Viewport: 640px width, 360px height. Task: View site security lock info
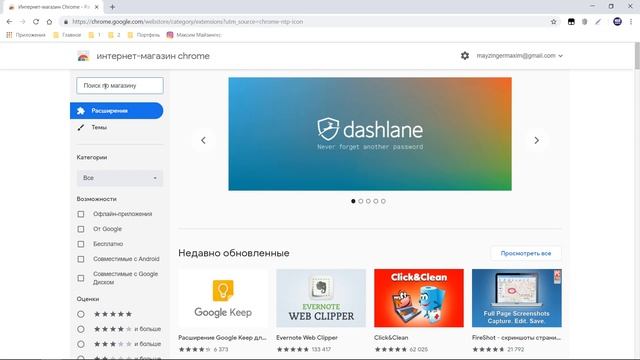tap(66, 22)
